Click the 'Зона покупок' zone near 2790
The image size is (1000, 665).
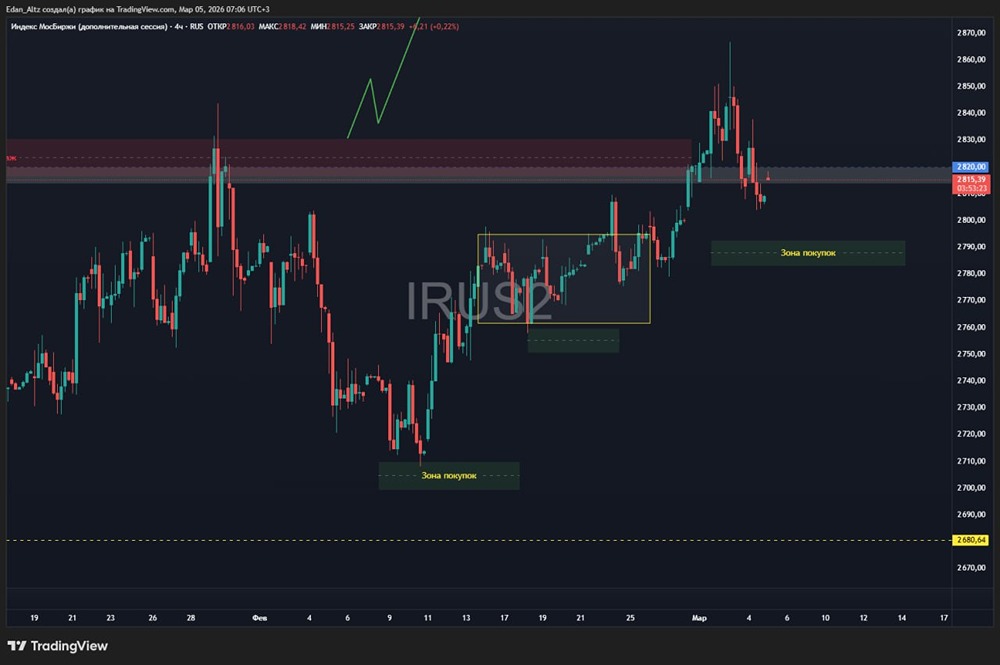coord(808,253)
